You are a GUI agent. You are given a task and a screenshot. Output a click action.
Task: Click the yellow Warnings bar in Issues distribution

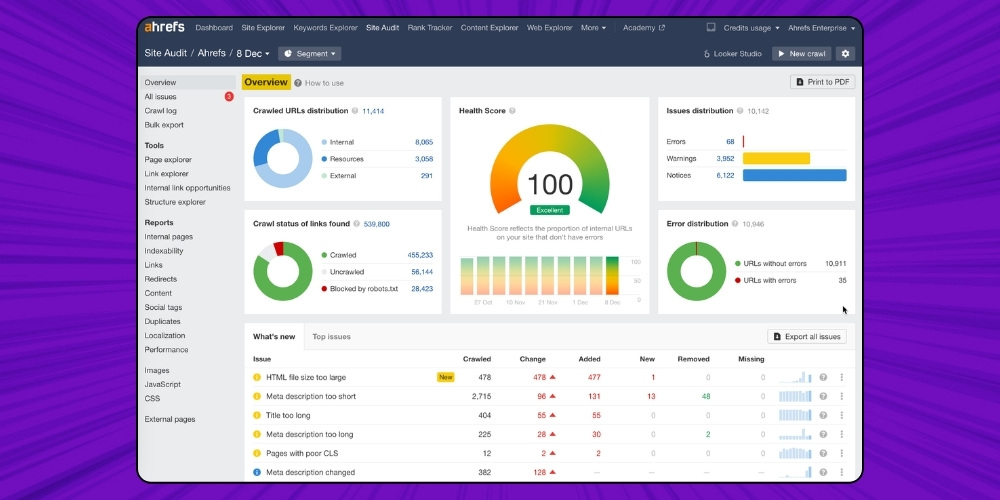776,158
